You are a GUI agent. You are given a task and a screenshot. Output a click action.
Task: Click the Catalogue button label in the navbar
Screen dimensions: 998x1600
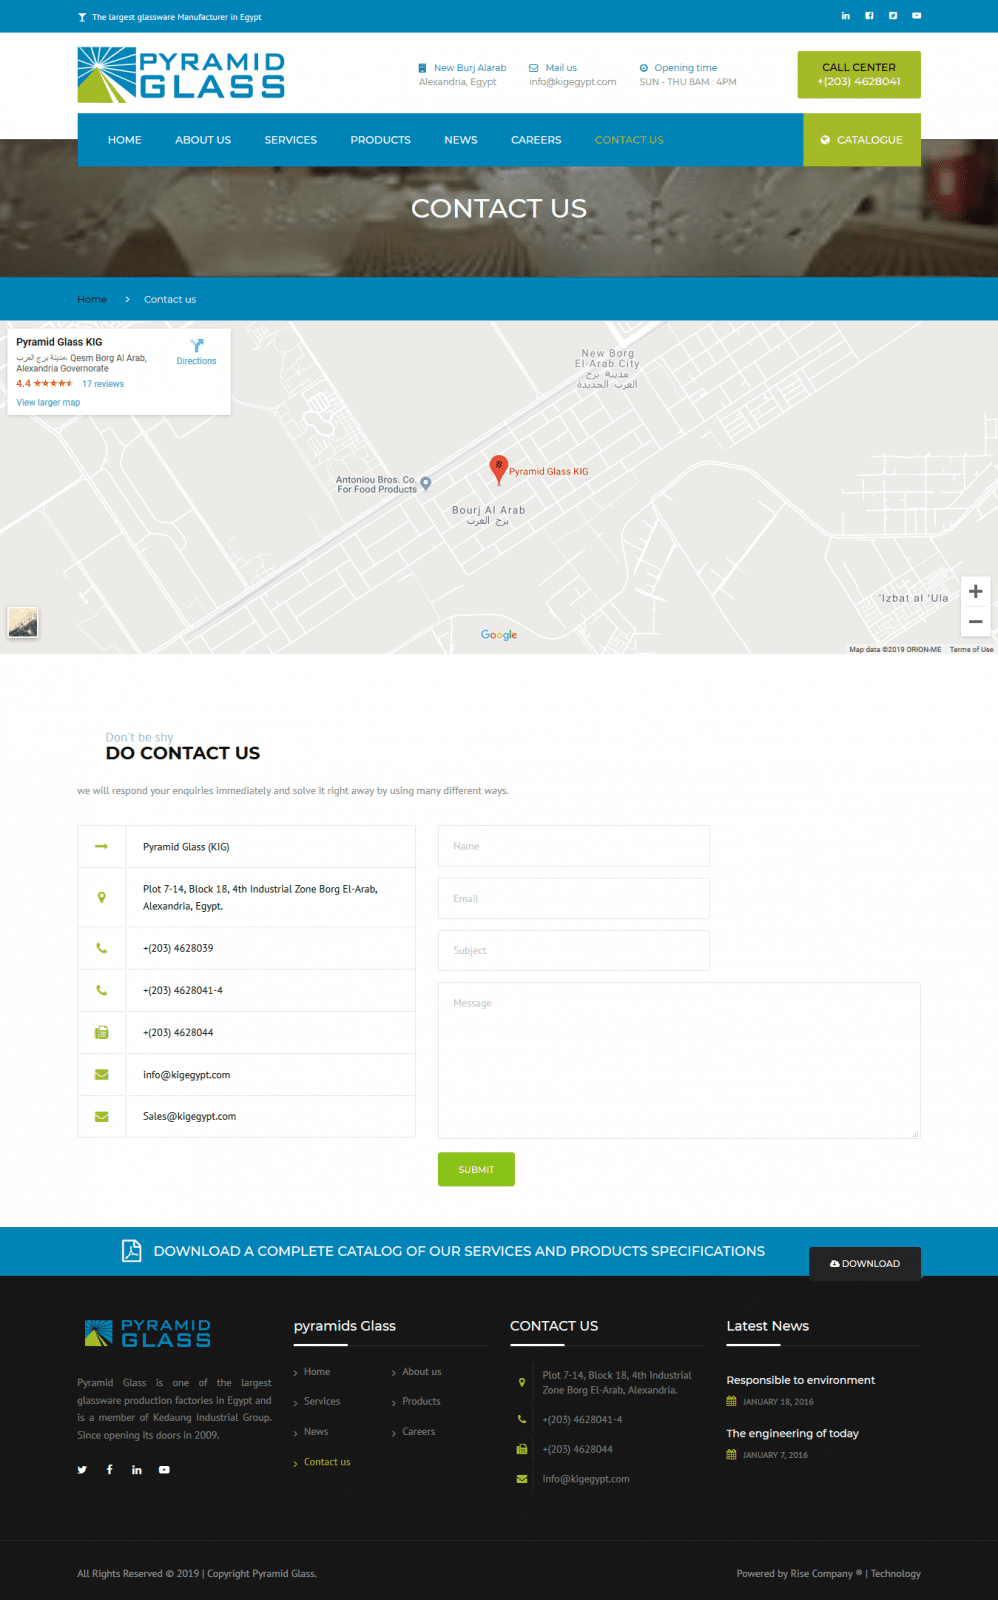pos(870,140)
